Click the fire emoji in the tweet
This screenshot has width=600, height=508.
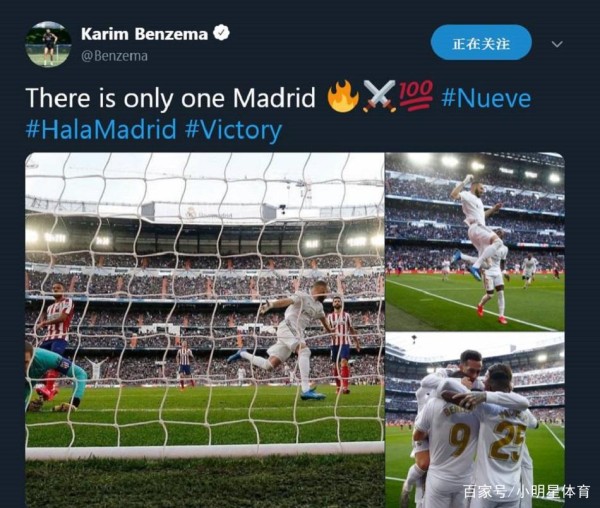coord(343,96)
